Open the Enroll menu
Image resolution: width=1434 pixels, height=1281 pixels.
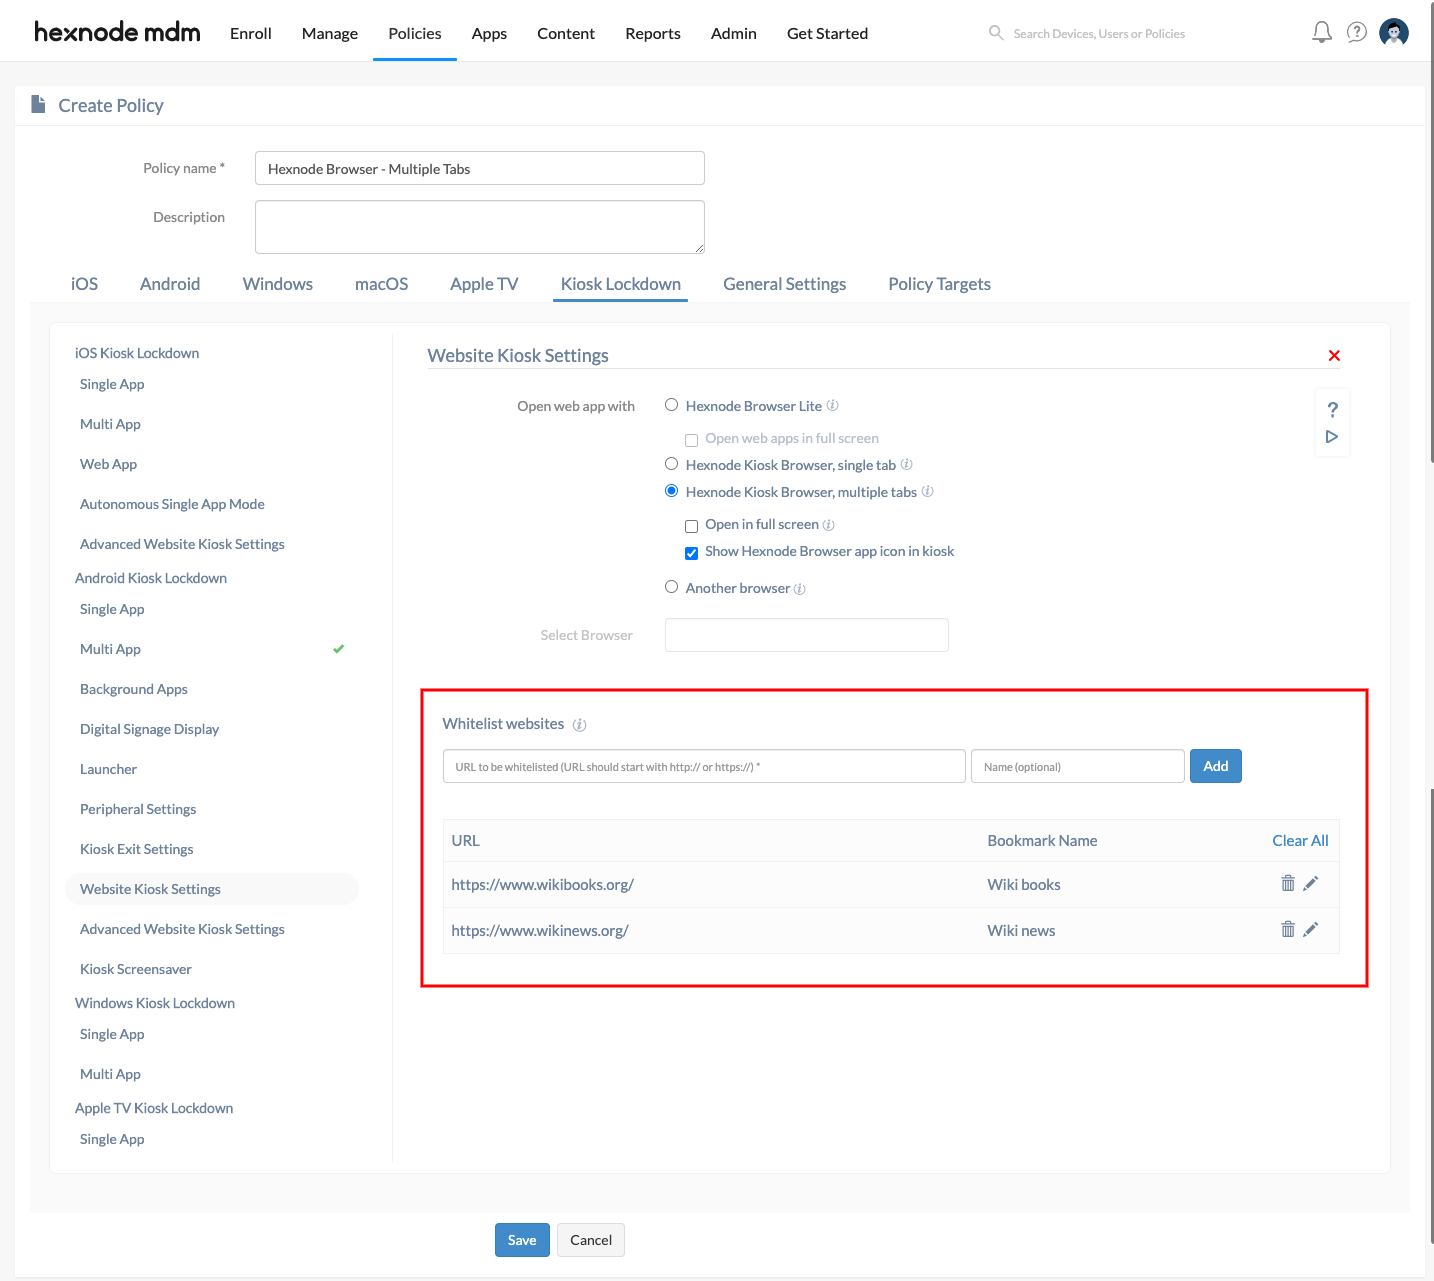click(x=251, y=33)
